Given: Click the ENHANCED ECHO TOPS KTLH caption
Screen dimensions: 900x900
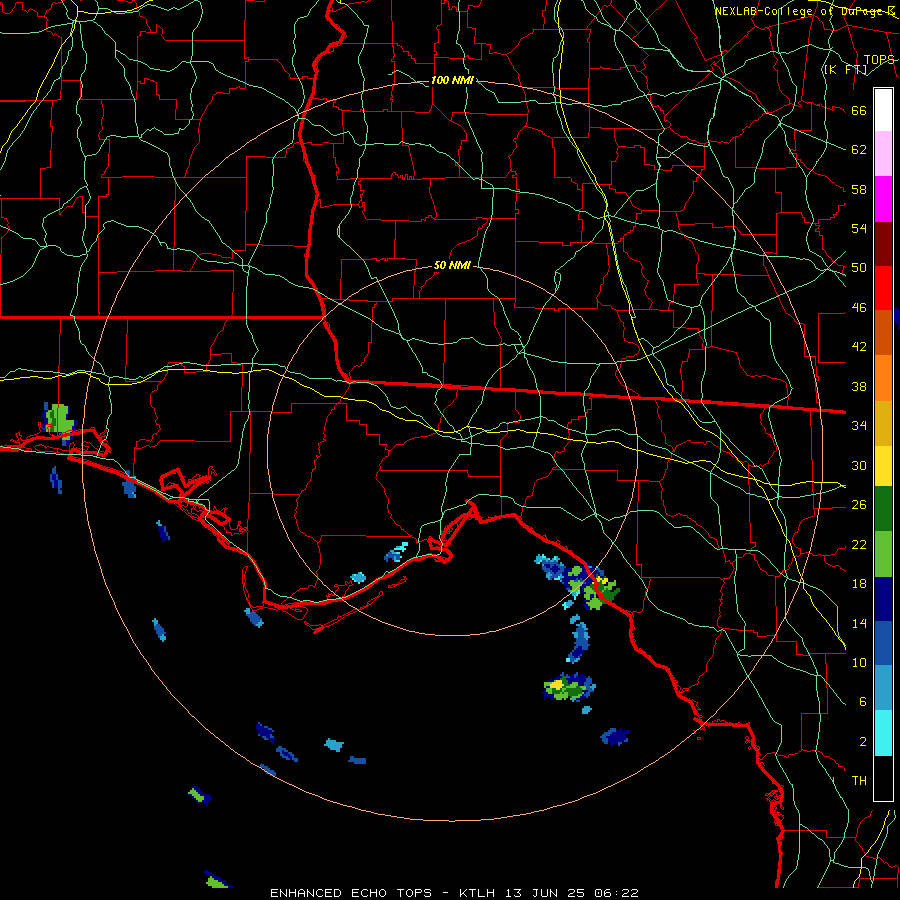Looking at the screenshot, I should pos(454,893).
